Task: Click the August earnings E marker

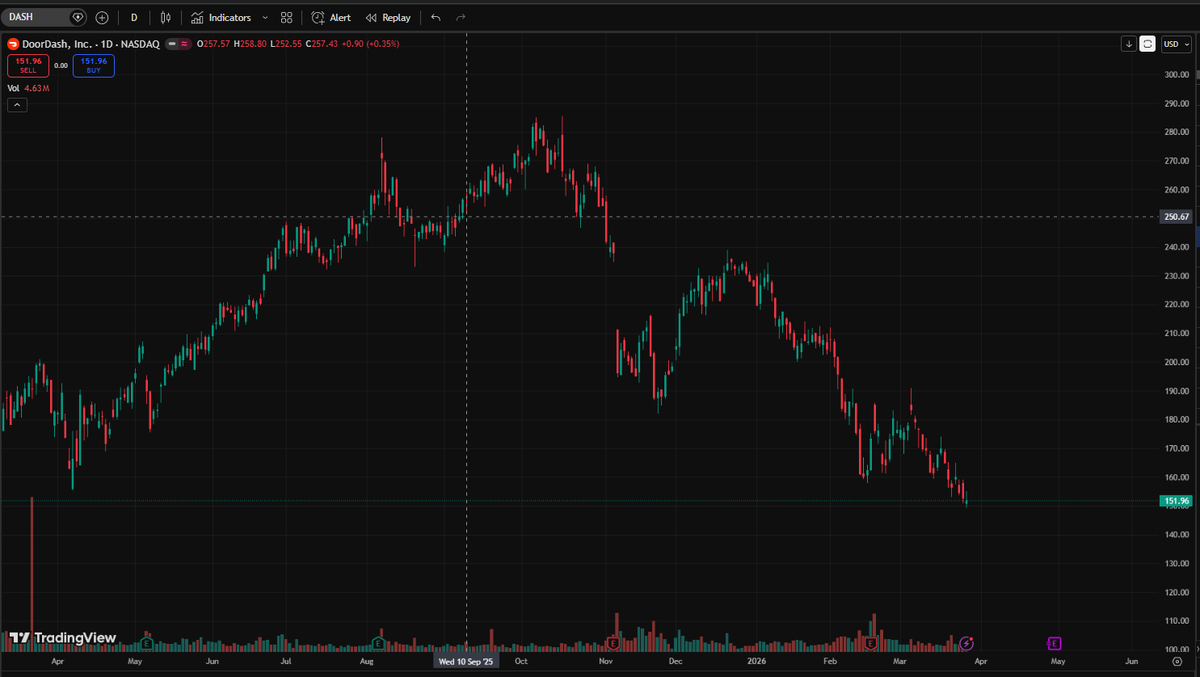Action: coord(379,643)
